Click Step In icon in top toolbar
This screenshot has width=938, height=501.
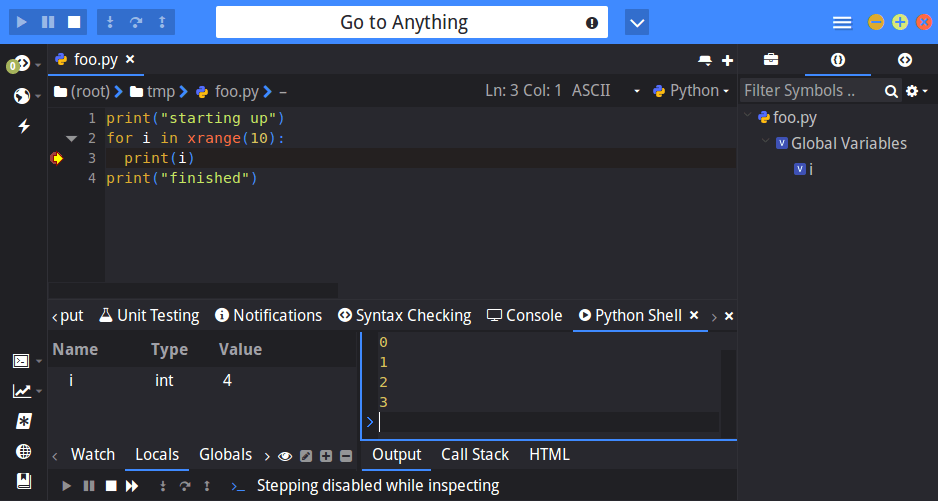[110, 22]
